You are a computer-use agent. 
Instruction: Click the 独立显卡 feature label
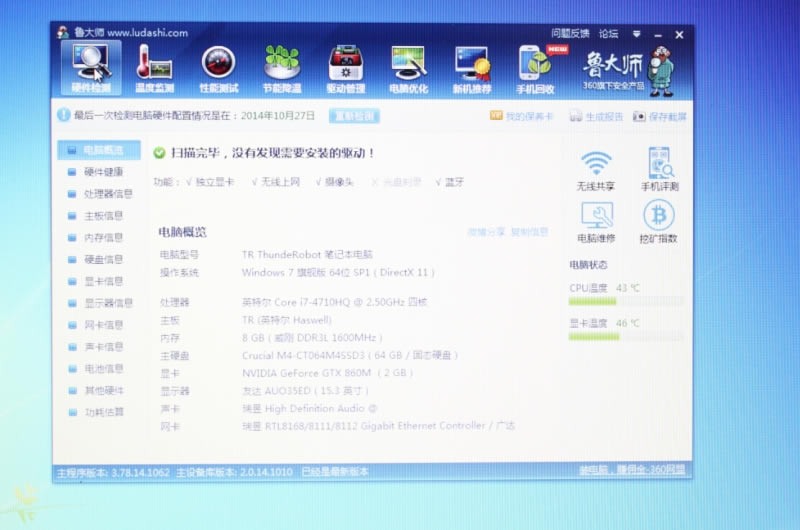[x=215, y=182]
